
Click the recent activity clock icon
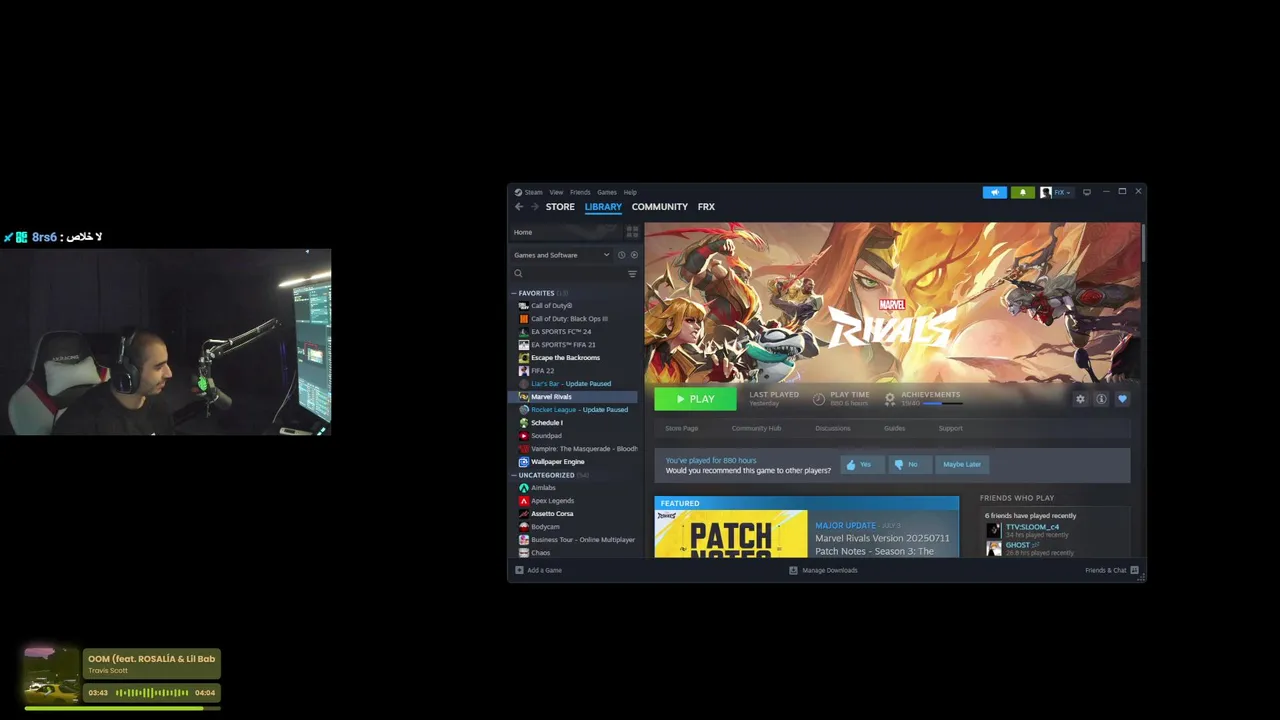coord(621,255)
